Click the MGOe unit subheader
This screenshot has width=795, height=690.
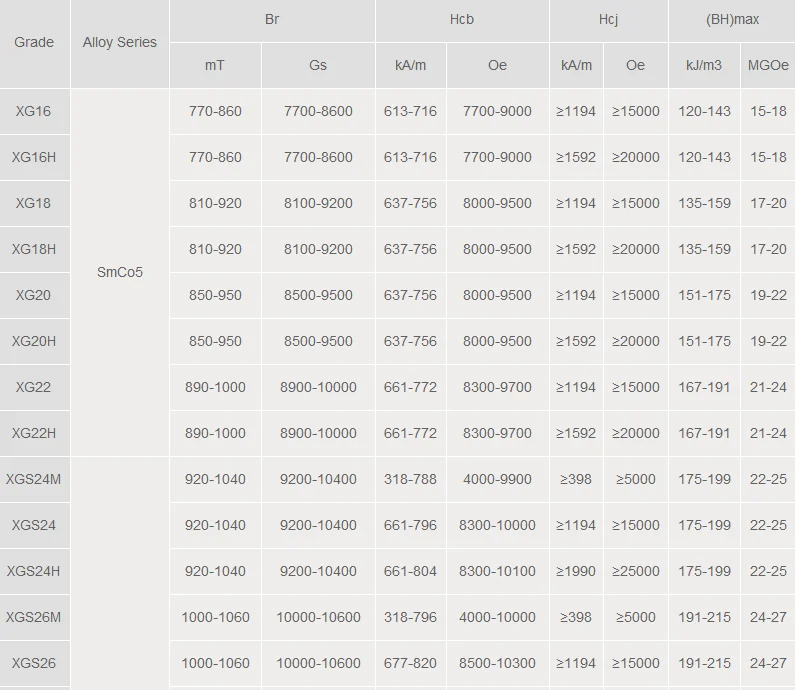(768, 65)
